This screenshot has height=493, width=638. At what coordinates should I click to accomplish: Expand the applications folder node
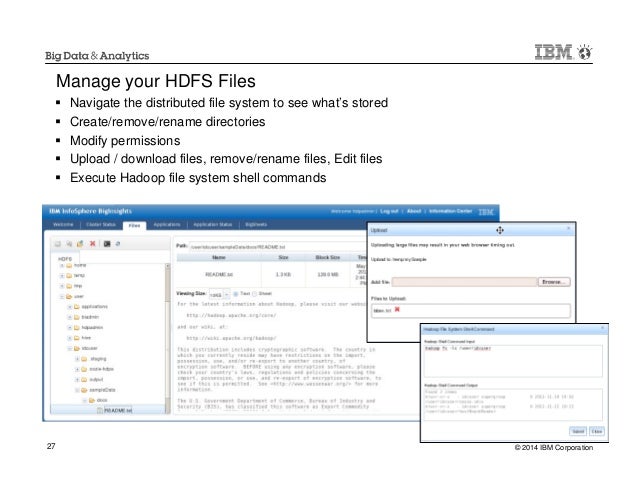coord(70,307)
